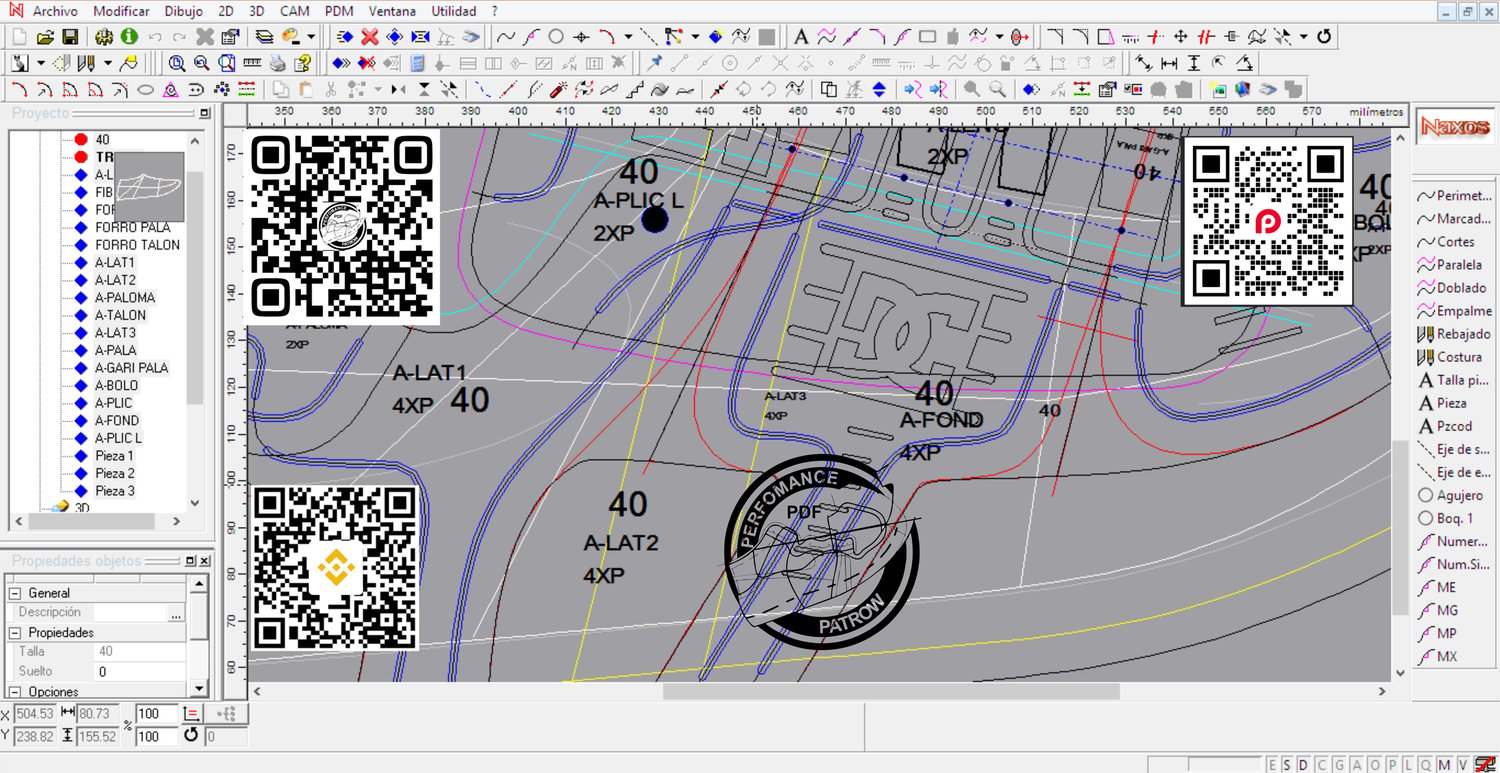
Task: Click the New document icon
Action: pyautogui.click(x=20, y=37)
